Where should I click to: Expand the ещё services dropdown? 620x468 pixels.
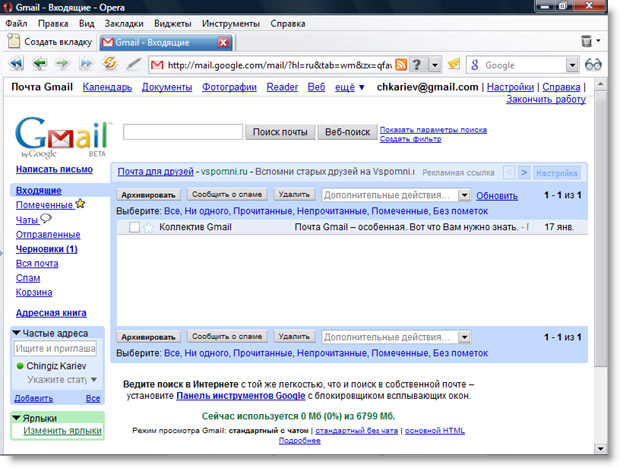pos(361,87)
